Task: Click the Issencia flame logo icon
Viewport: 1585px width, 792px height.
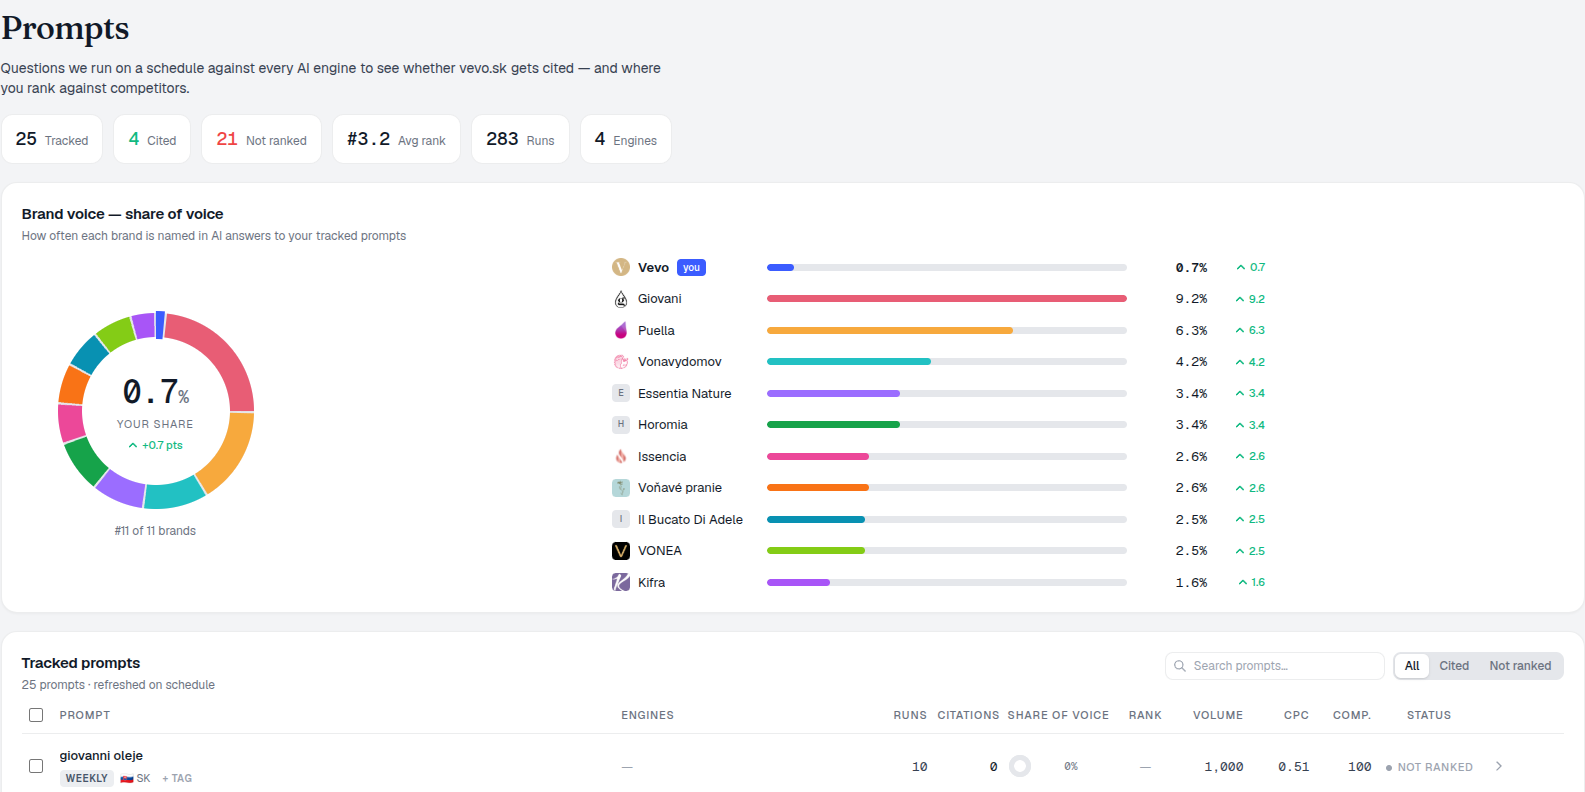Action: click(621, 456)
